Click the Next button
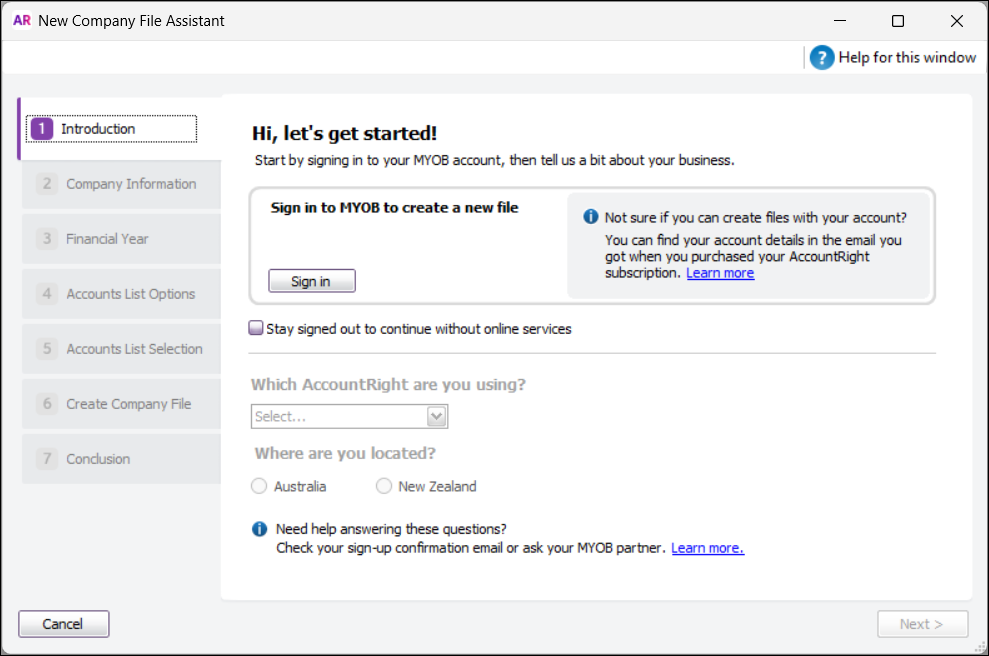Viewport: 989px width, 656px height. click(x=922, y=623)
